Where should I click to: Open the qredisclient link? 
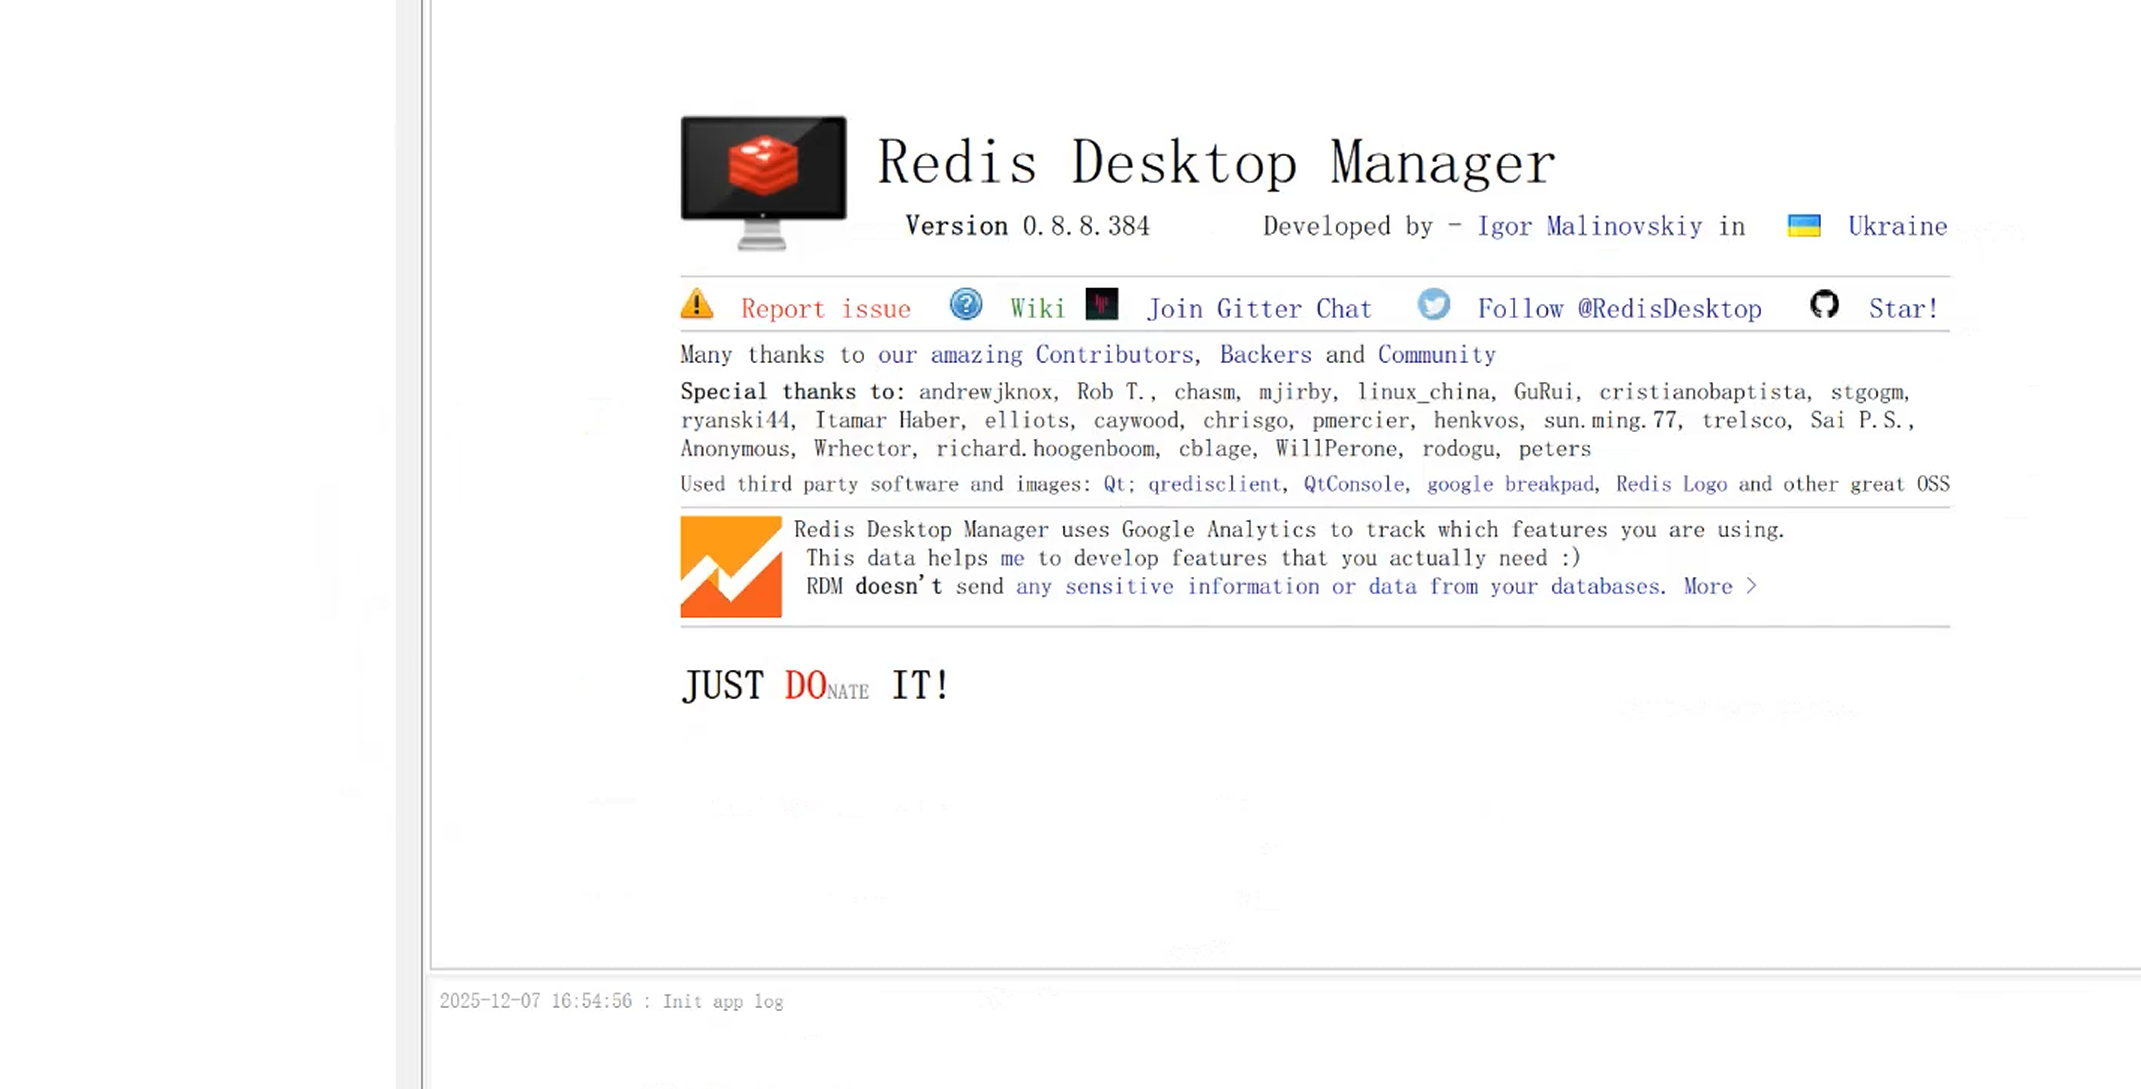click(x=1213, y=485)
